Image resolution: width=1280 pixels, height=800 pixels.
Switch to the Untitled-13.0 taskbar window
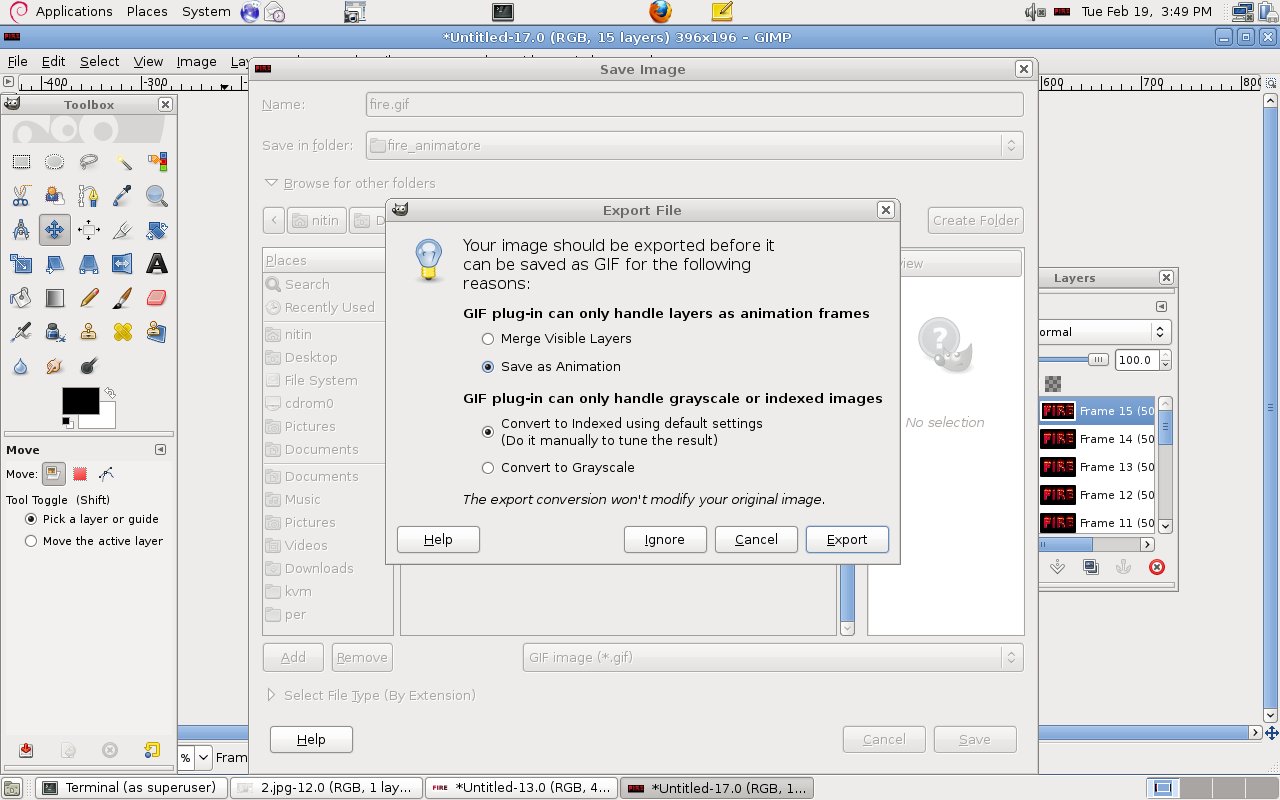(521, 787)
